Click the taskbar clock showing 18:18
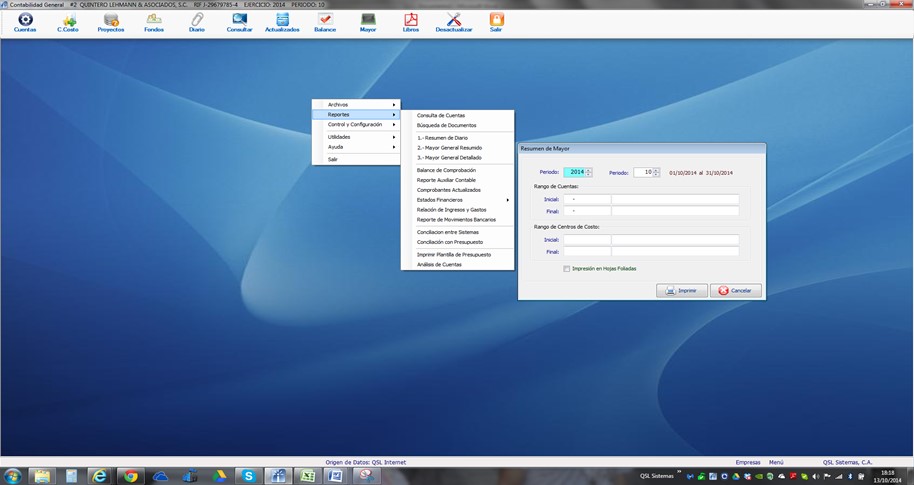The image size is (914, 485). pyautogui.click(x=887, y=476)
